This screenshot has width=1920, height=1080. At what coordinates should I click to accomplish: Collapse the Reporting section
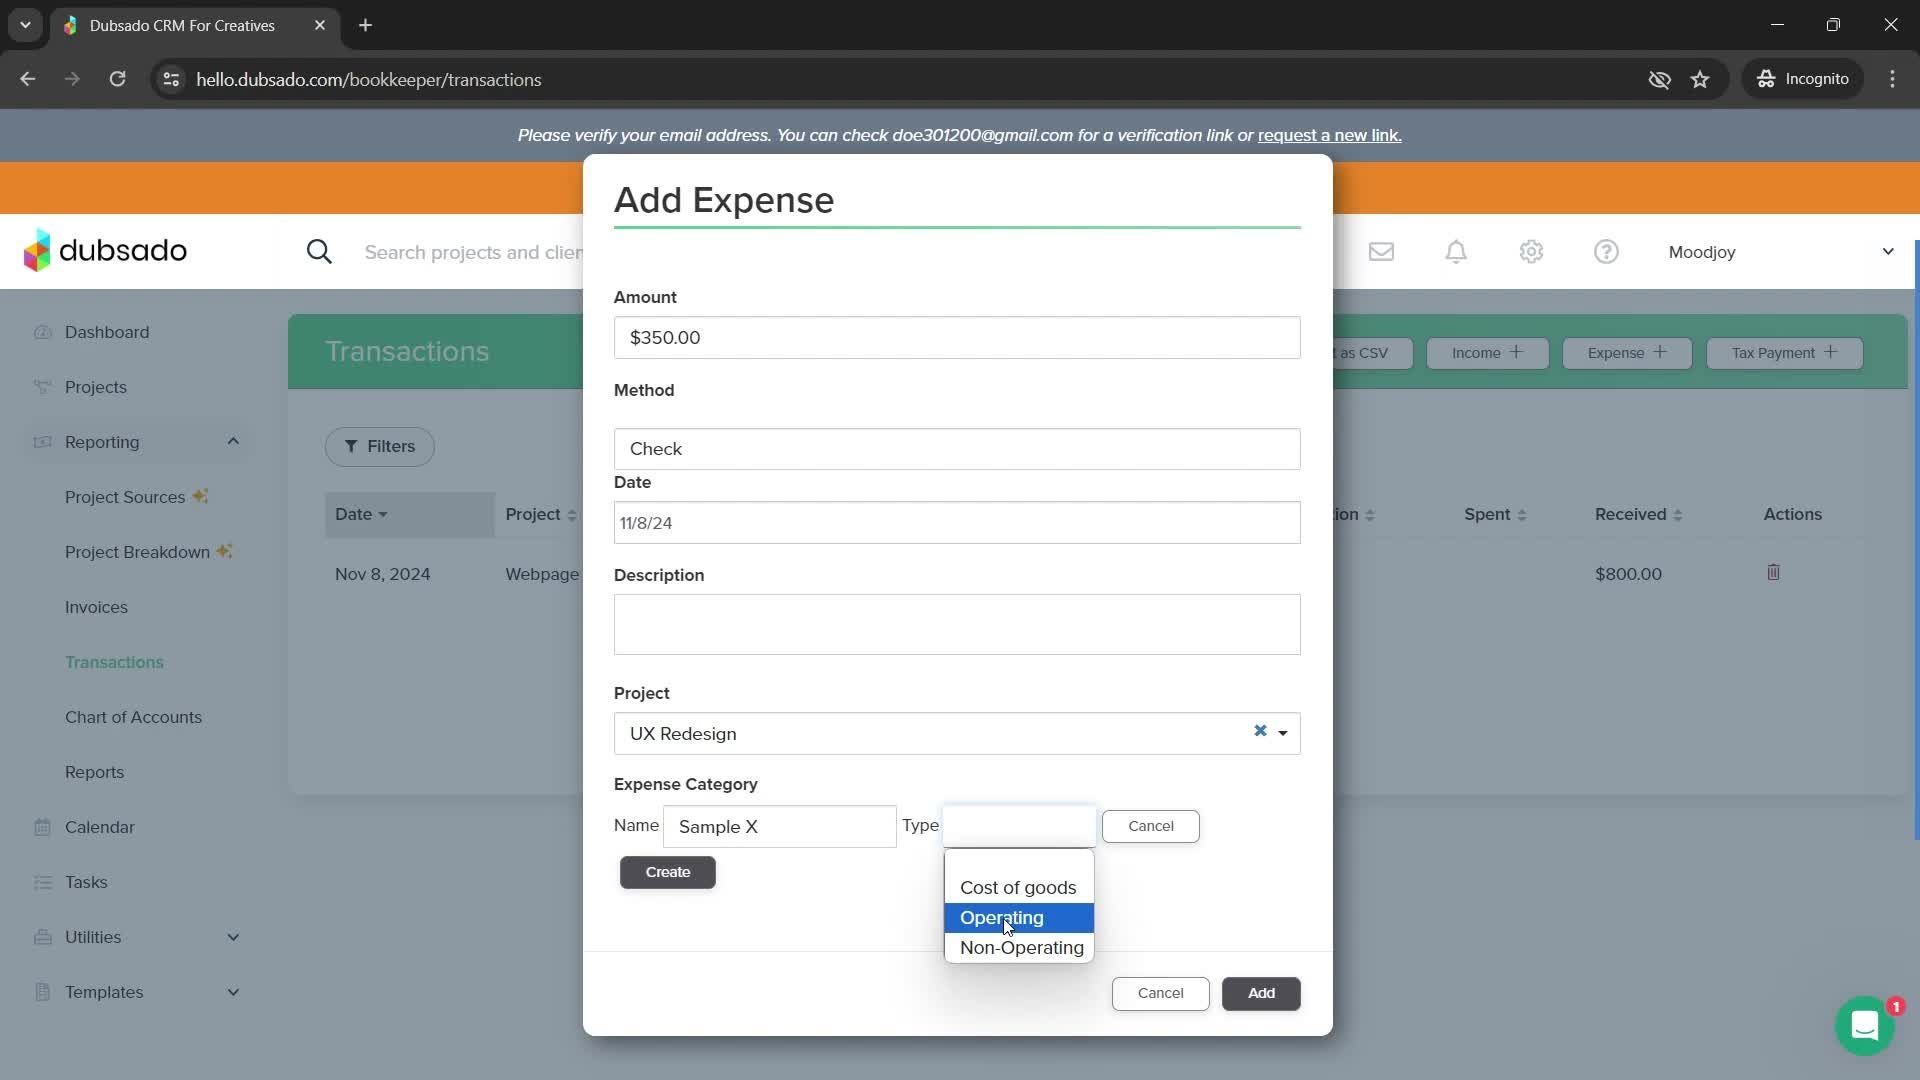coord(232,441)
